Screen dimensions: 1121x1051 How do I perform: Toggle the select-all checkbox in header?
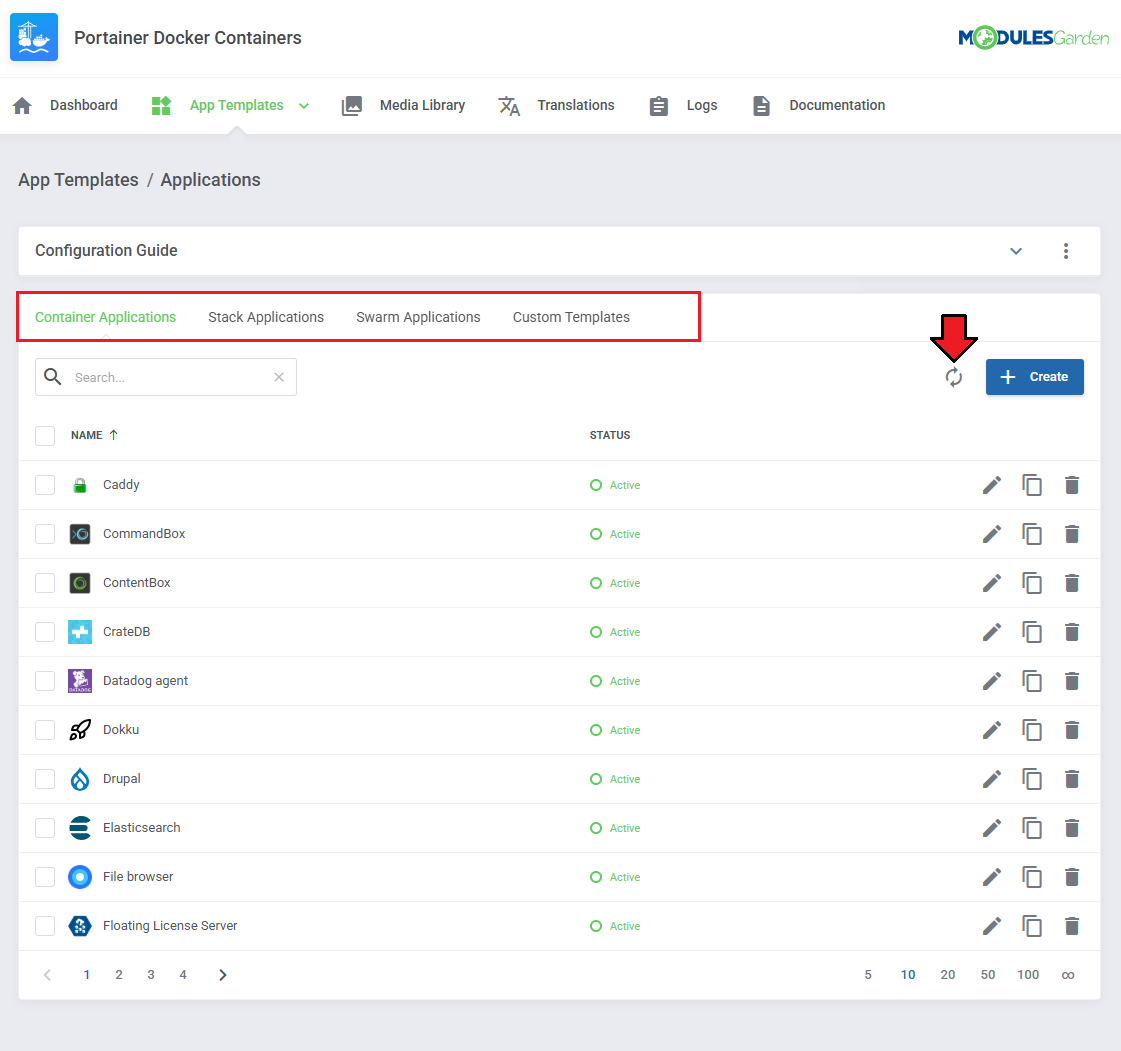[x=45, y=435]
